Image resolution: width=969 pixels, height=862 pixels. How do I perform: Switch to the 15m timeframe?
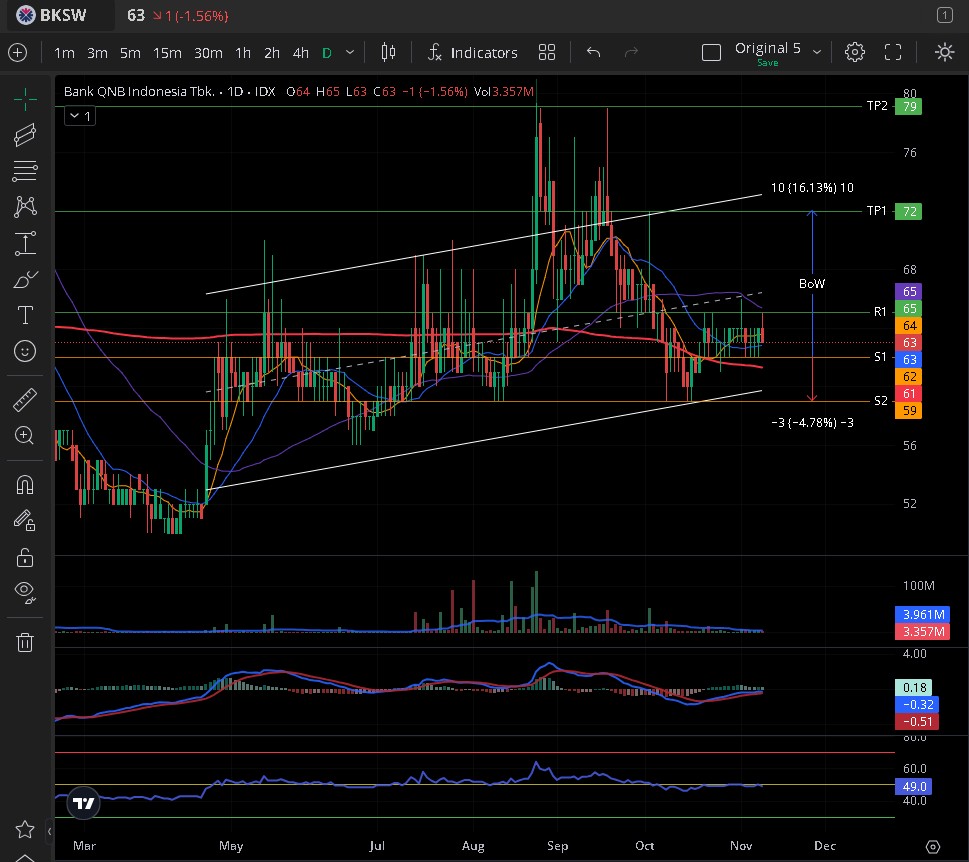167,53
